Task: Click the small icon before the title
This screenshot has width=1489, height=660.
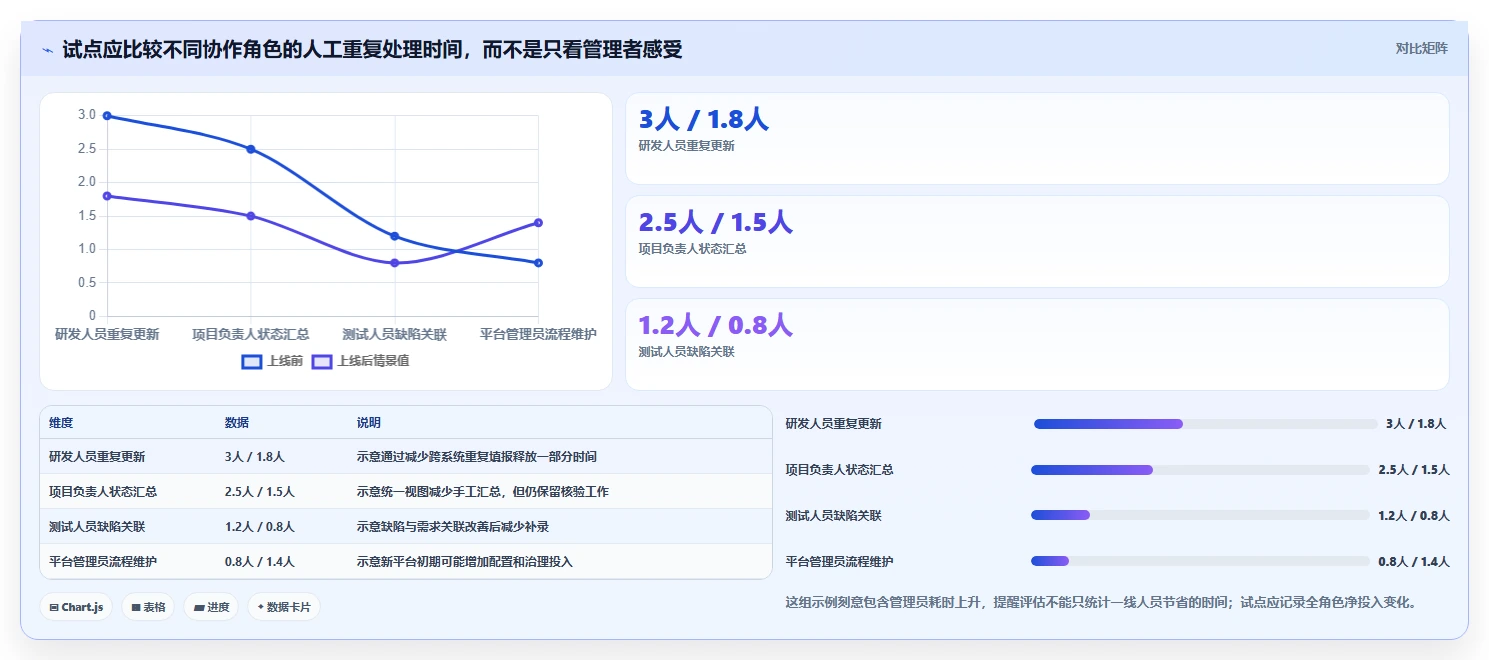Action: 47,50
